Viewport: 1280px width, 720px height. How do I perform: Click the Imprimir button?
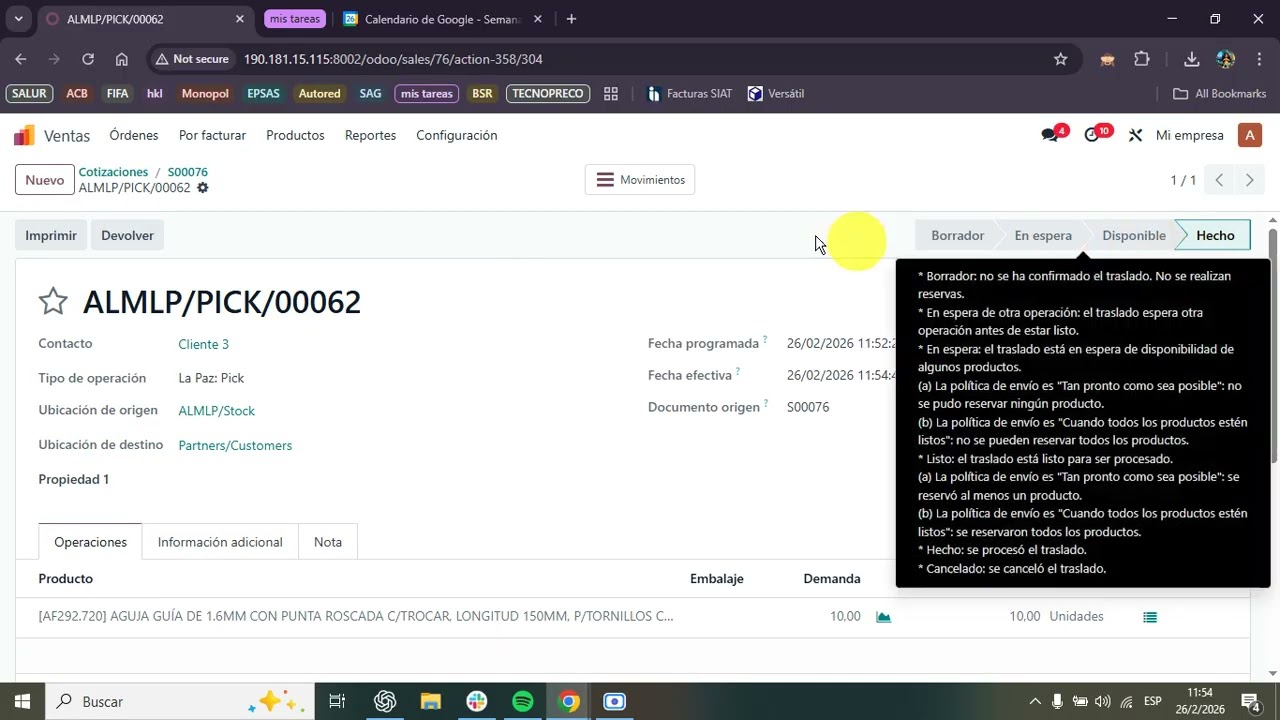coord(51,235)
